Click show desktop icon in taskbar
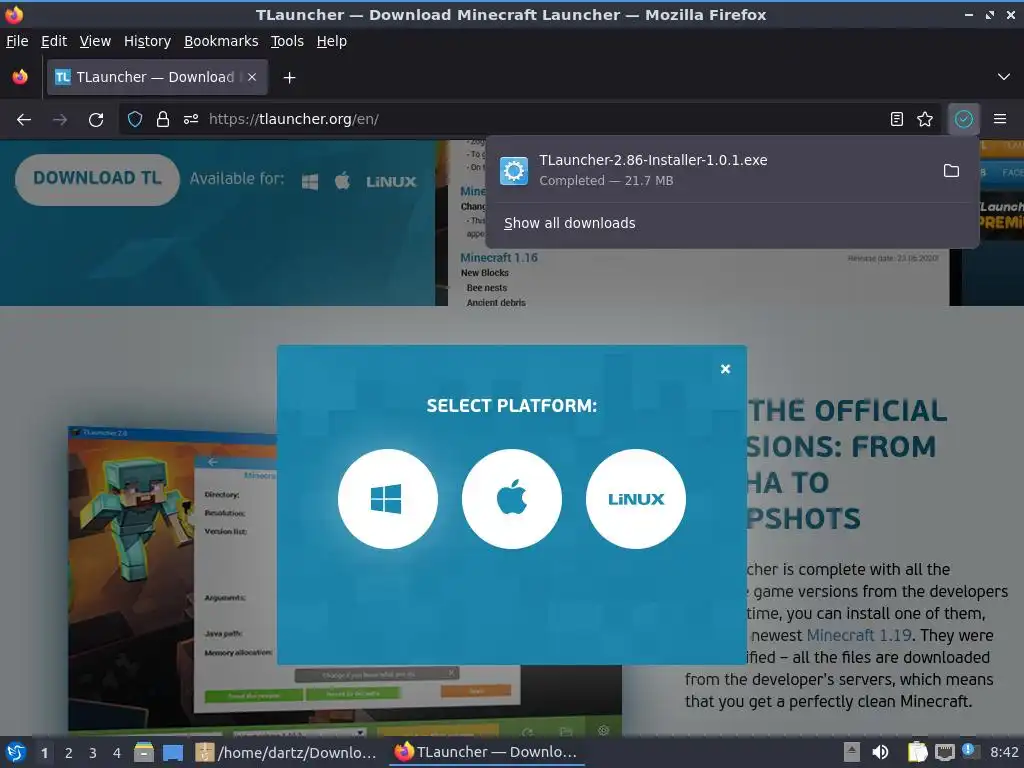This screenshot has height=768, width=1024. [173, 752]
